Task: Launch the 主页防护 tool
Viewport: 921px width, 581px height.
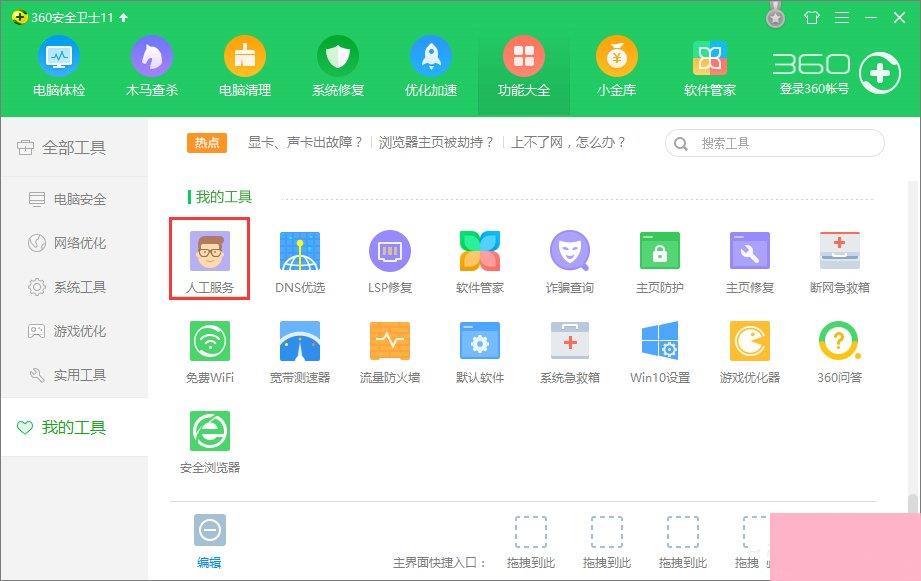Action: [x=659, y=262]
